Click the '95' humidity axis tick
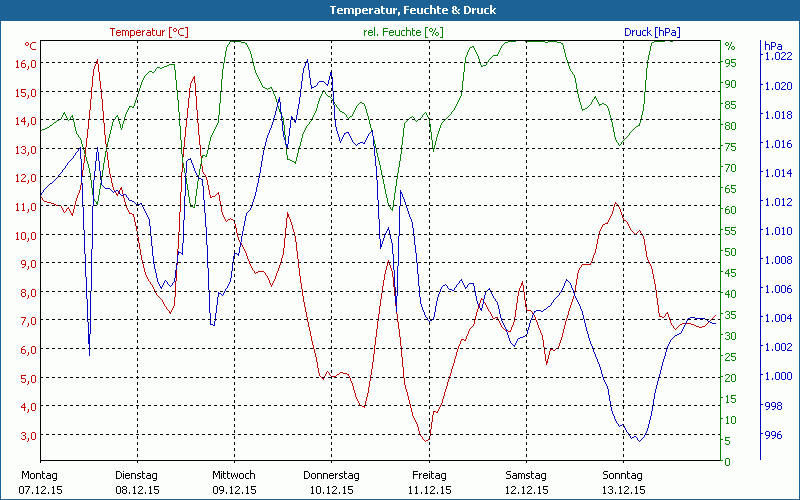Screen dimensions: 800x500 [x=731, y=63]
